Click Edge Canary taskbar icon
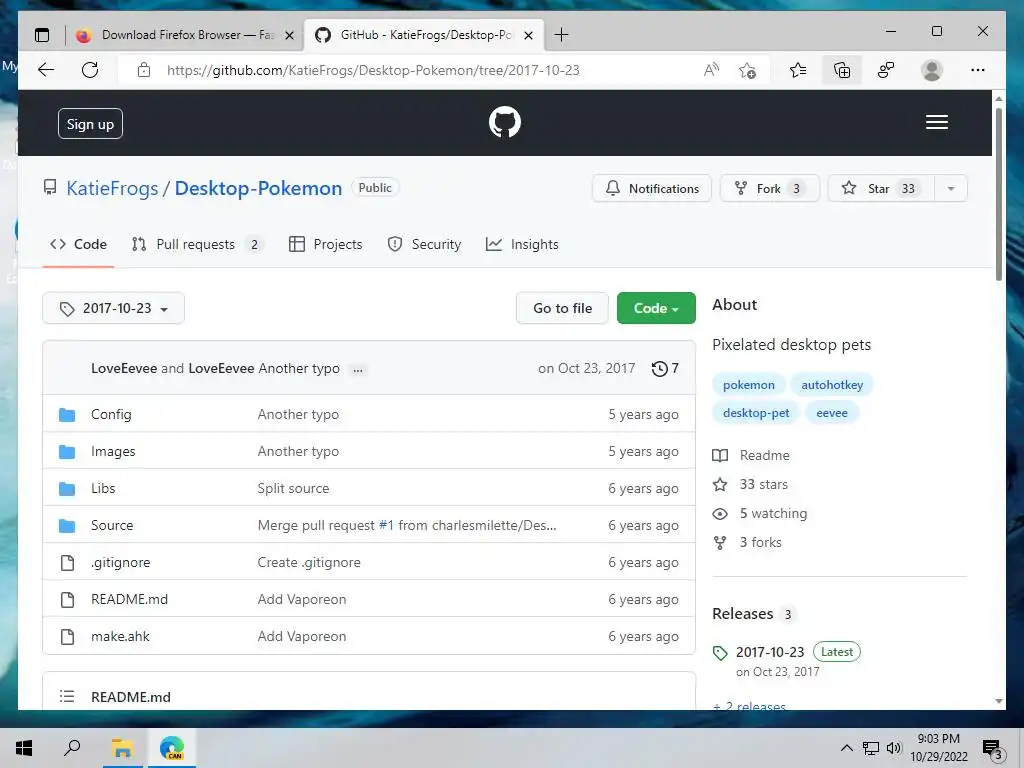Image resolution: width=1024 pixels, height=768 pixels. coord(172,748)
